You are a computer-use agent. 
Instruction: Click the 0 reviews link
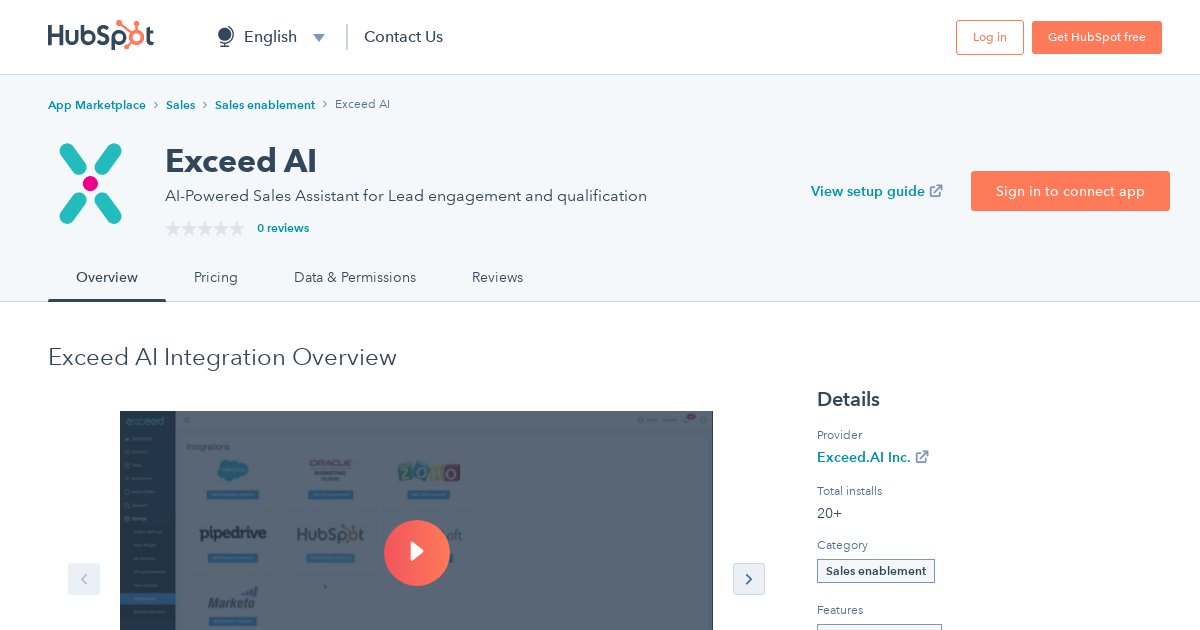tap(283, 228)
